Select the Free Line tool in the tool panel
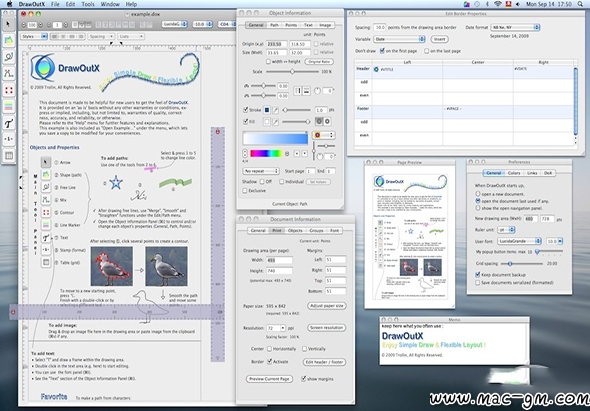The image size is (590, 411). point(9,57)
